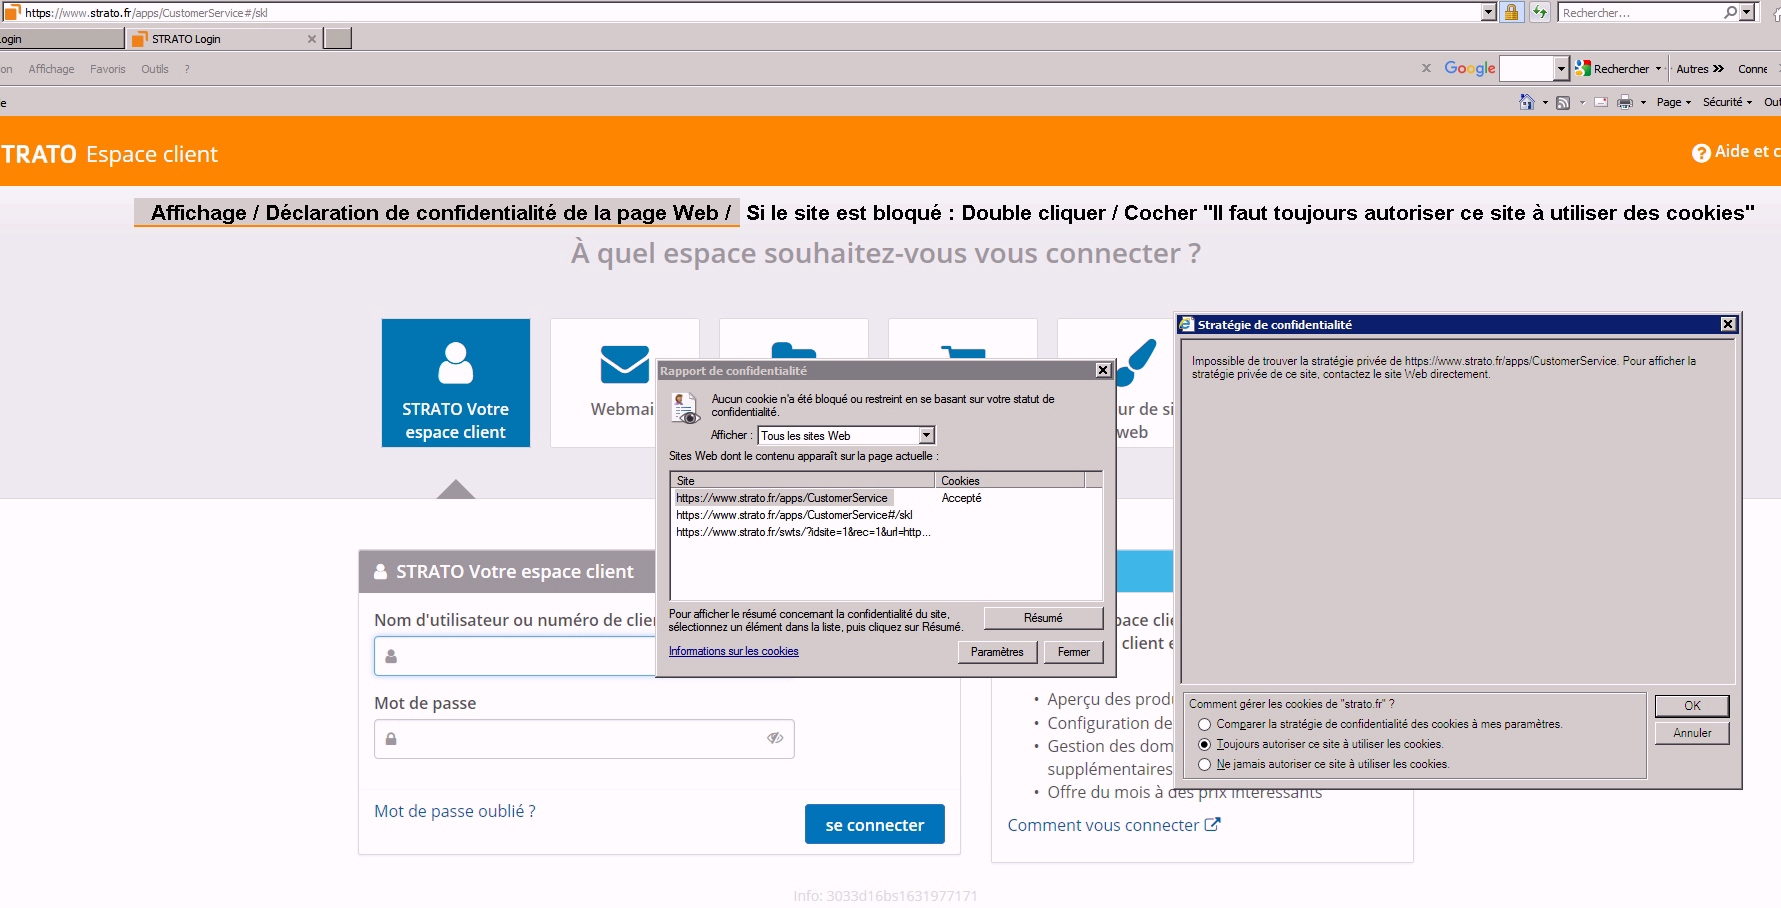This screenshot has height=908, width=1781.
Task: Click the printer icon
Action: click(1625, 102)
